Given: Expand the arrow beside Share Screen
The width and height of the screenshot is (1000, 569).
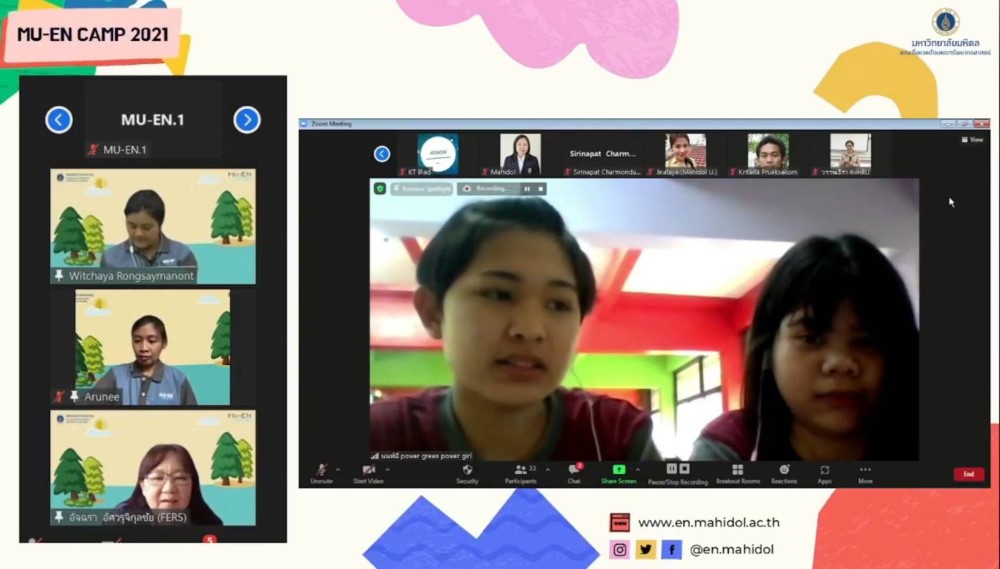Looking at the screenshot, I should pyautogui.click(x=637, y=468).
